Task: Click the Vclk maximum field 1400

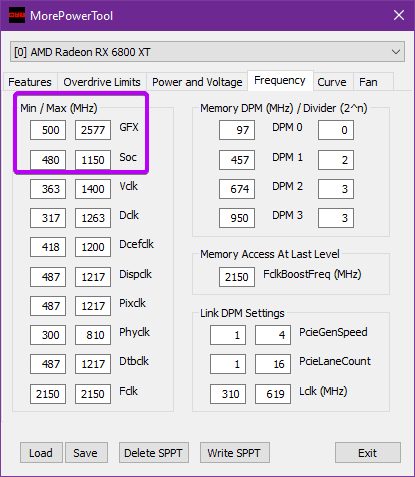Action: click(x=93, y=189)
